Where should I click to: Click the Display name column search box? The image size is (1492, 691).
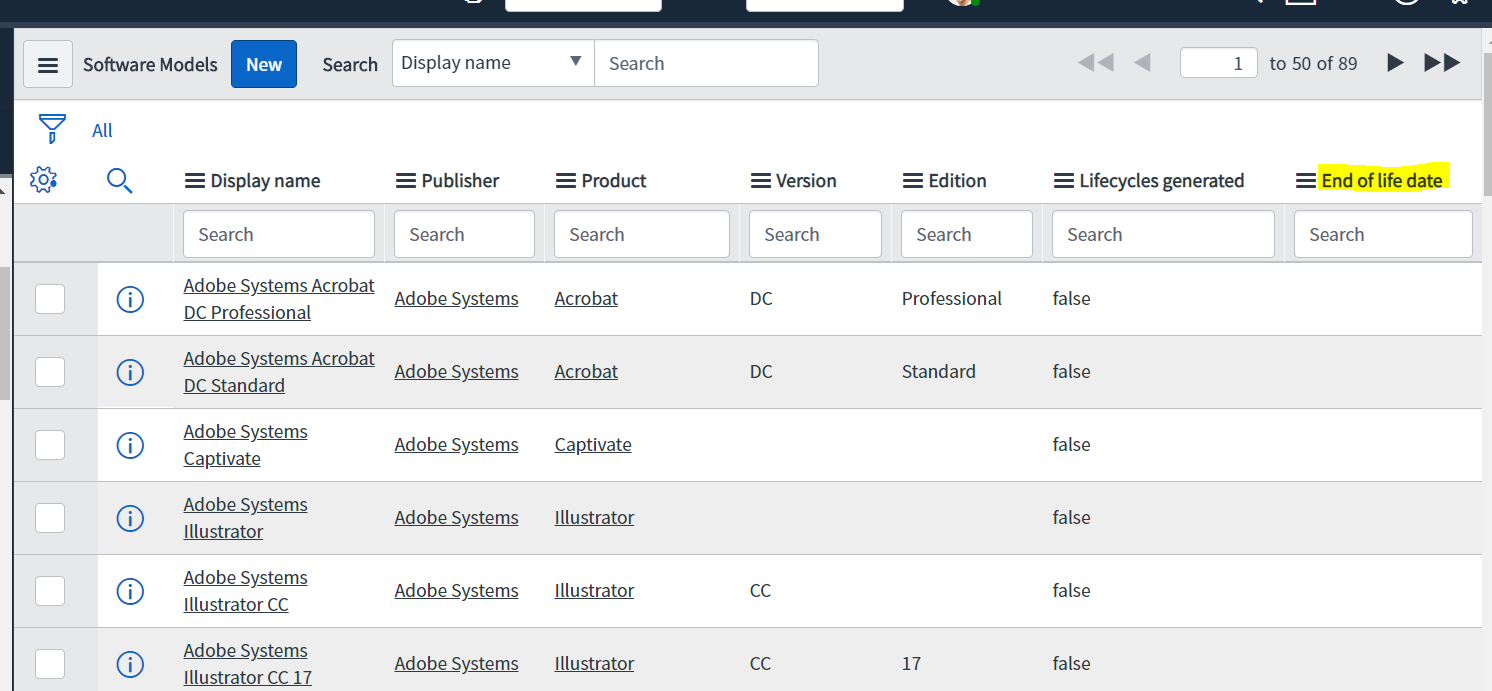(x=279, y=234)
